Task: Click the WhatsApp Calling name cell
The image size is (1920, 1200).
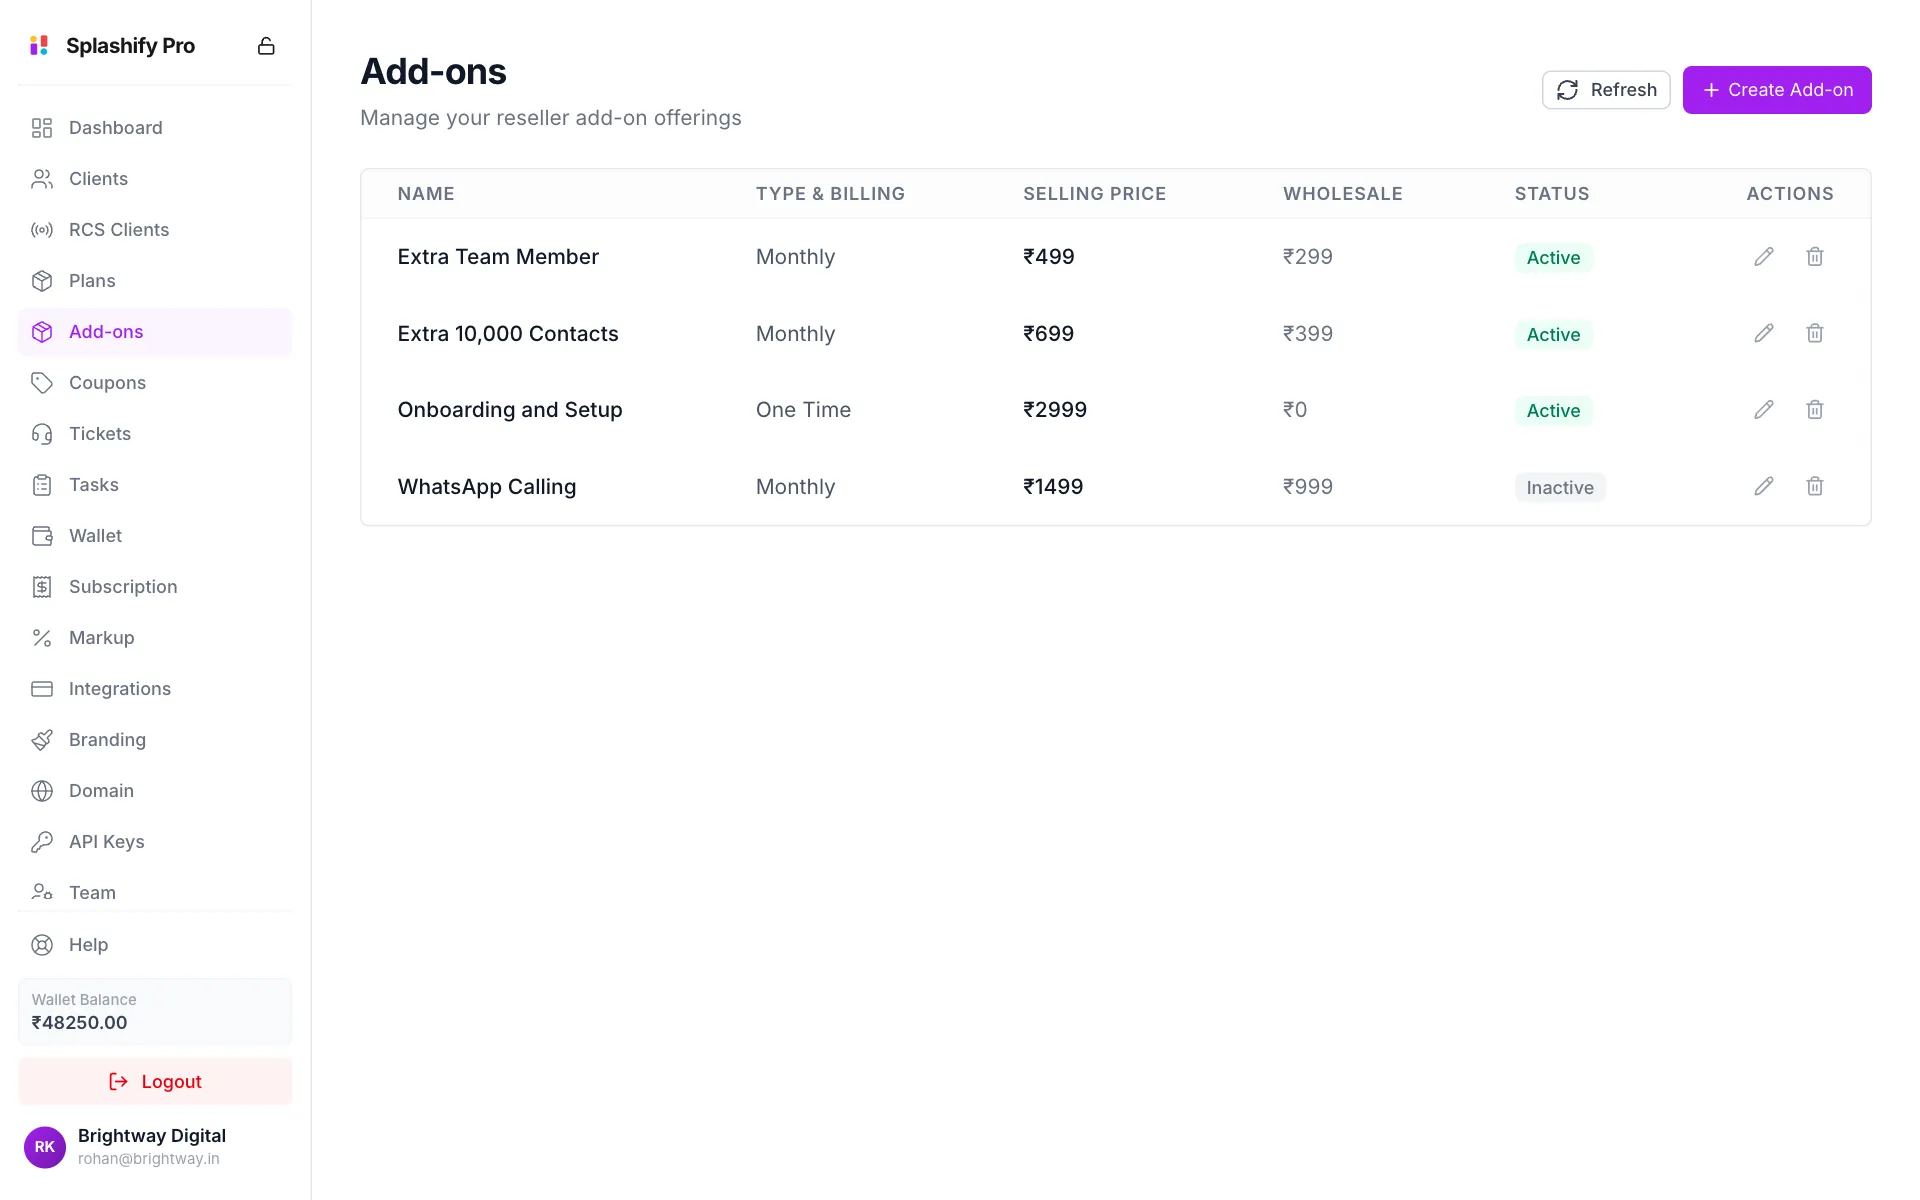Action: [x=487, y=487]
